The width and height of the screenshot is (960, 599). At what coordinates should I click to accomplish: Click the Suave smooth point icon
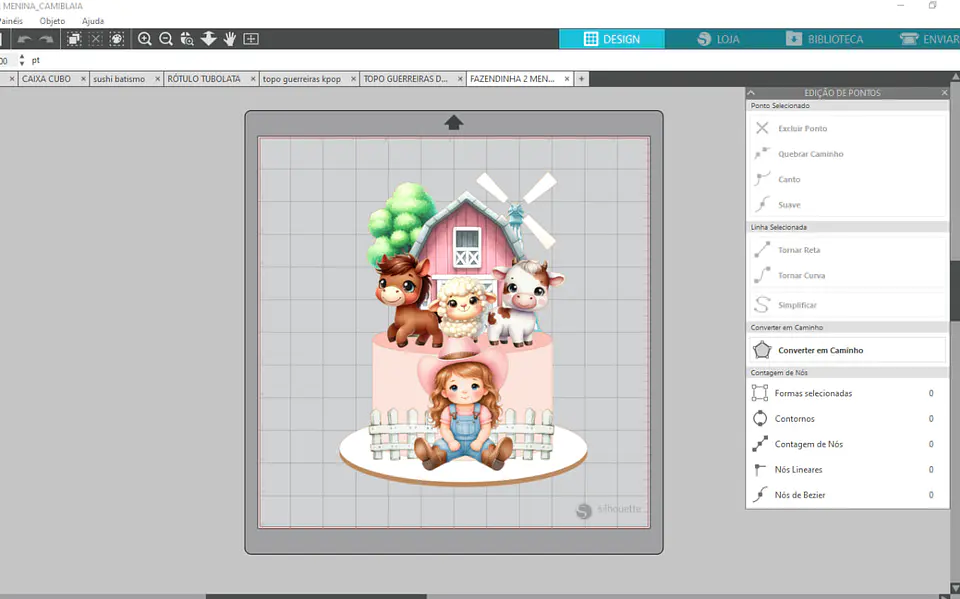pyautogui.click(x=762, y=204)
